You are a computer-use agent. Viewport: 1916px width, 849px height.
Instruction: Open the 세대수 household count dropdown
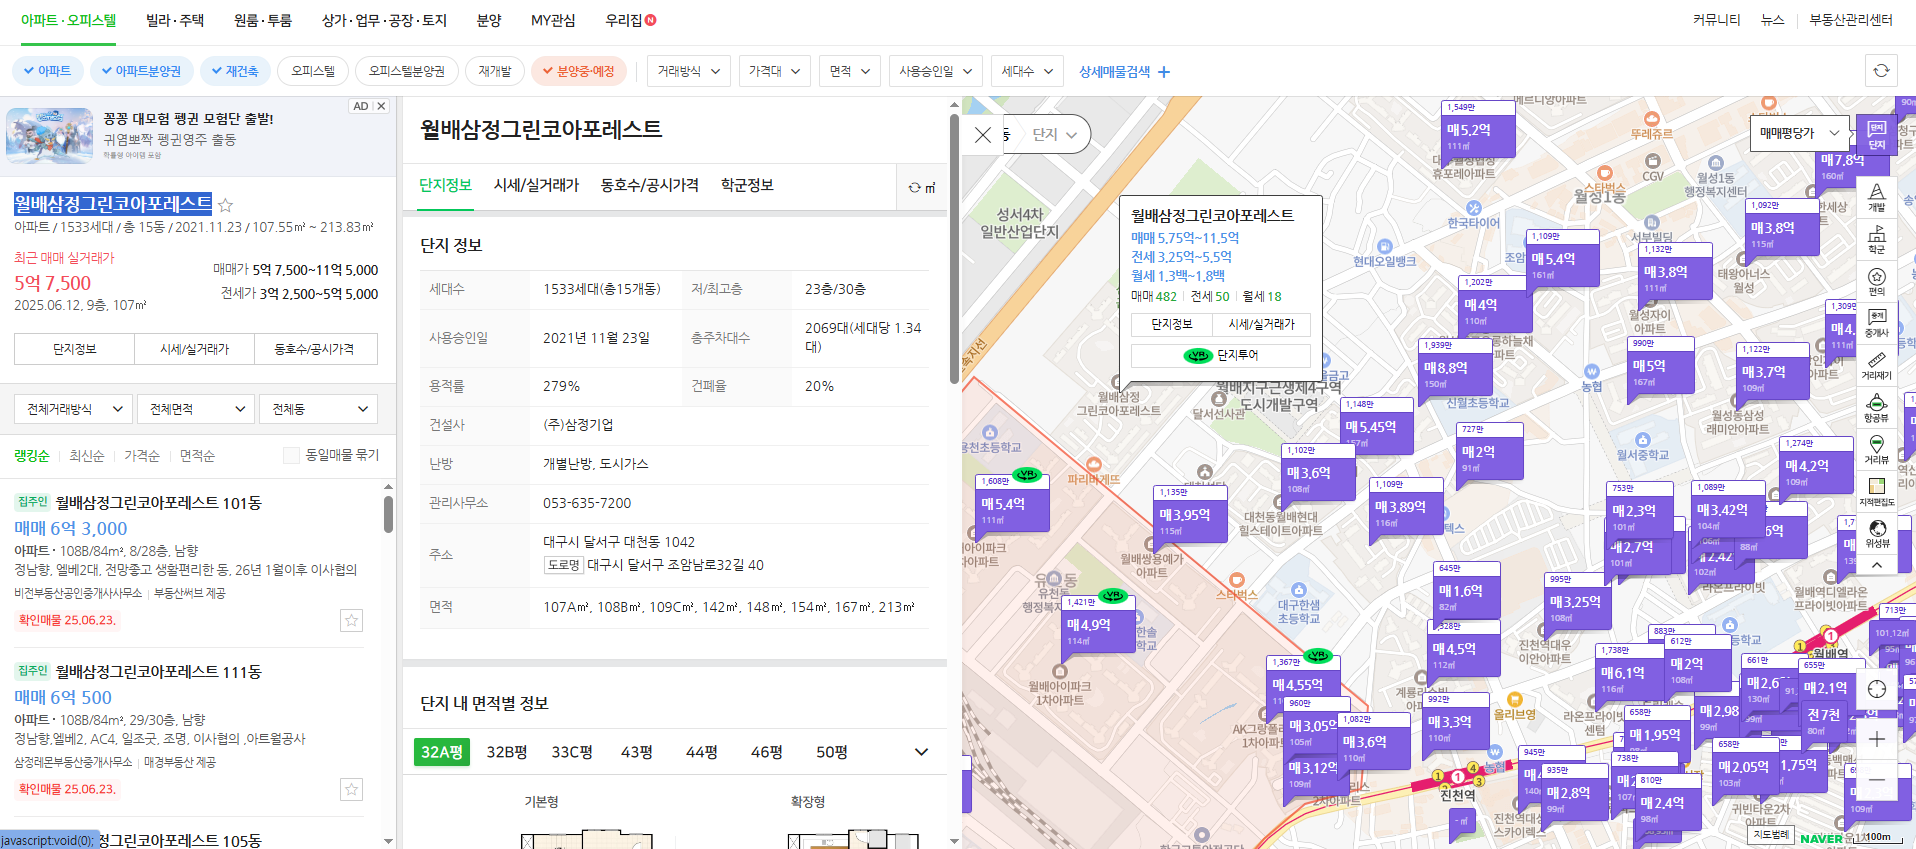coord(1027,71)
